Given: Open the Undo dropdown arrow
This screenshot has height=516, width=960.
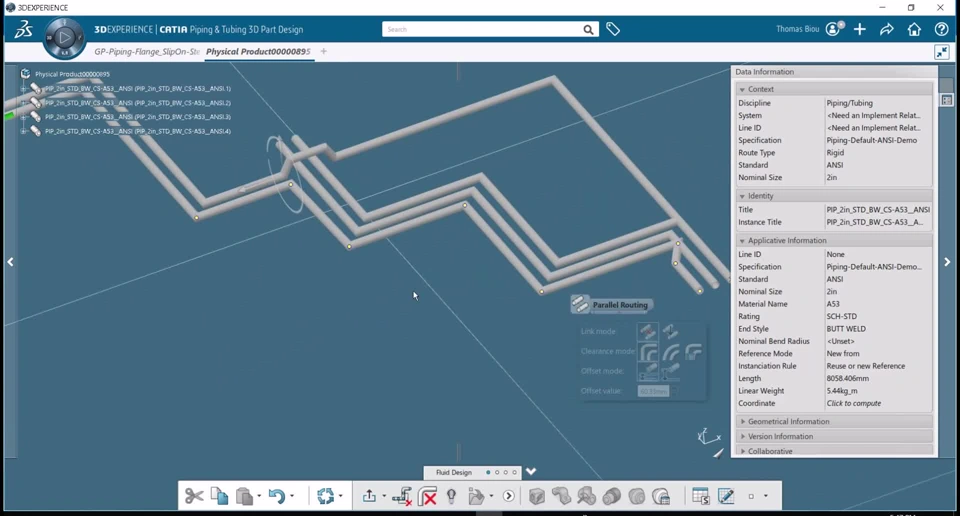Looking at the screenshot, I should point(292,496).
